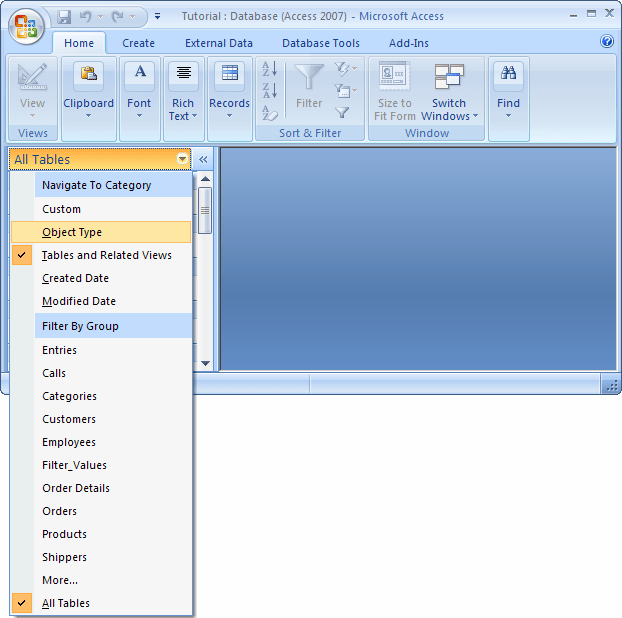Filter by Employees group
Screen dimensions: 622x618
click(x=101, y=442)
